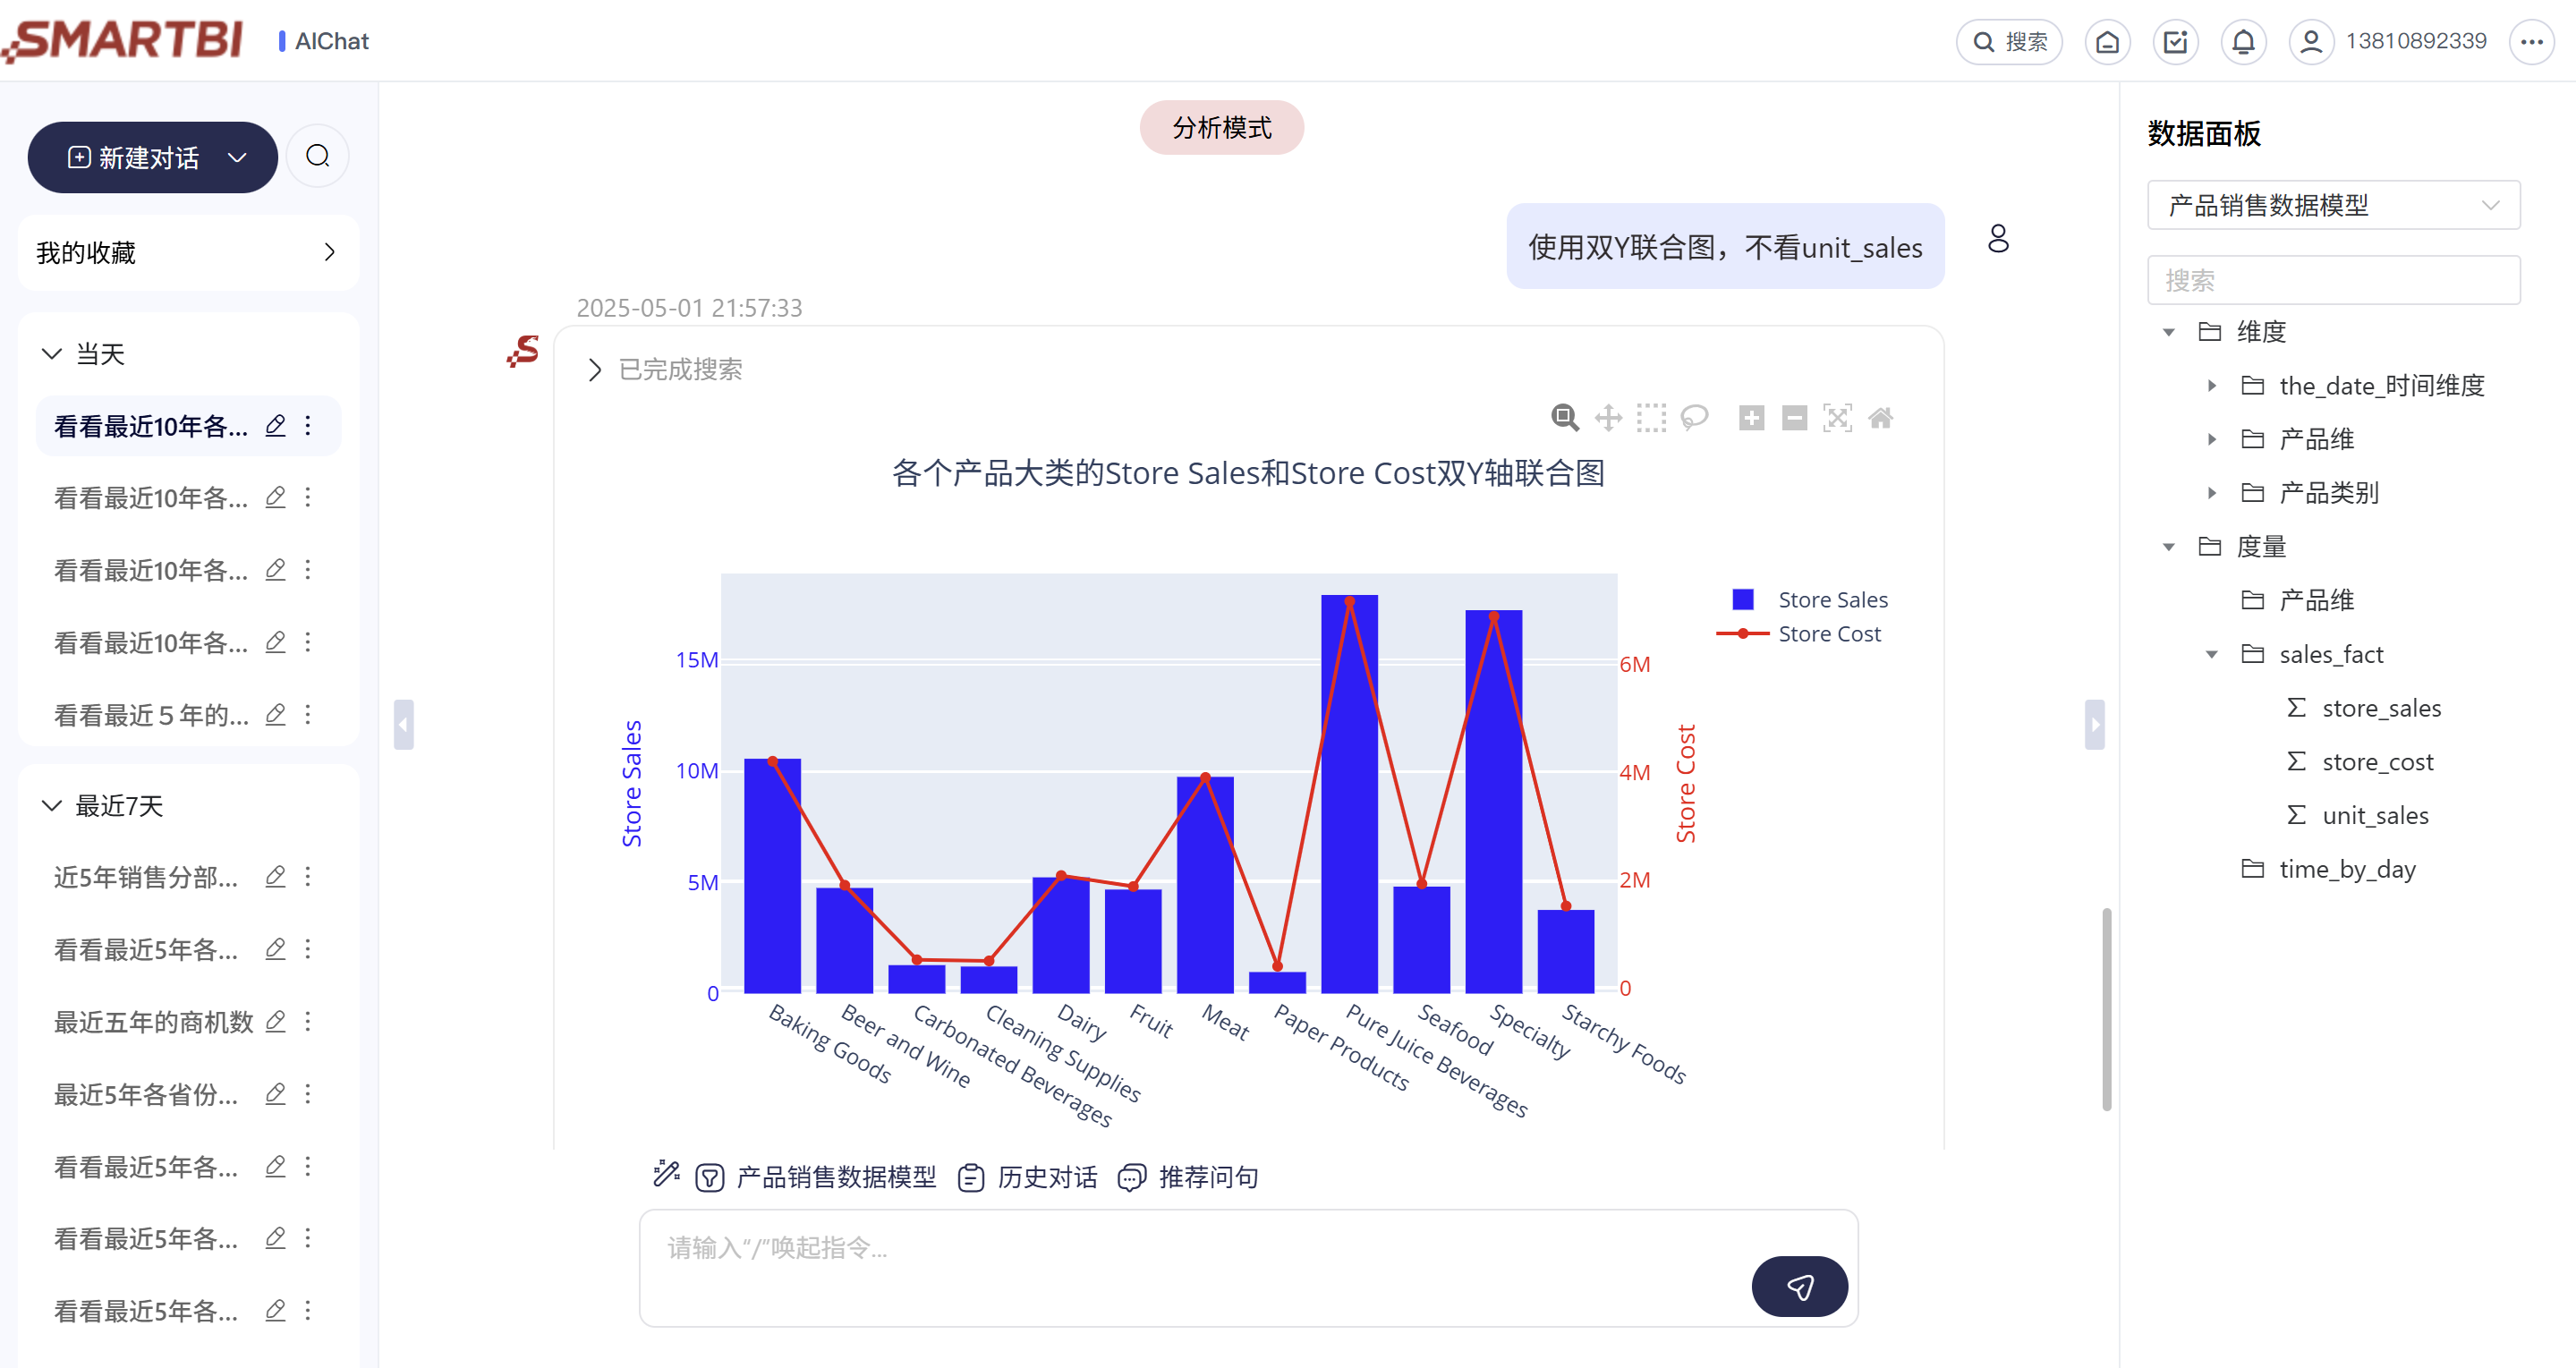Screen dimensions: 2576x1368
Task: Collapse the right data panel handle
Action: pos(2094,724)
